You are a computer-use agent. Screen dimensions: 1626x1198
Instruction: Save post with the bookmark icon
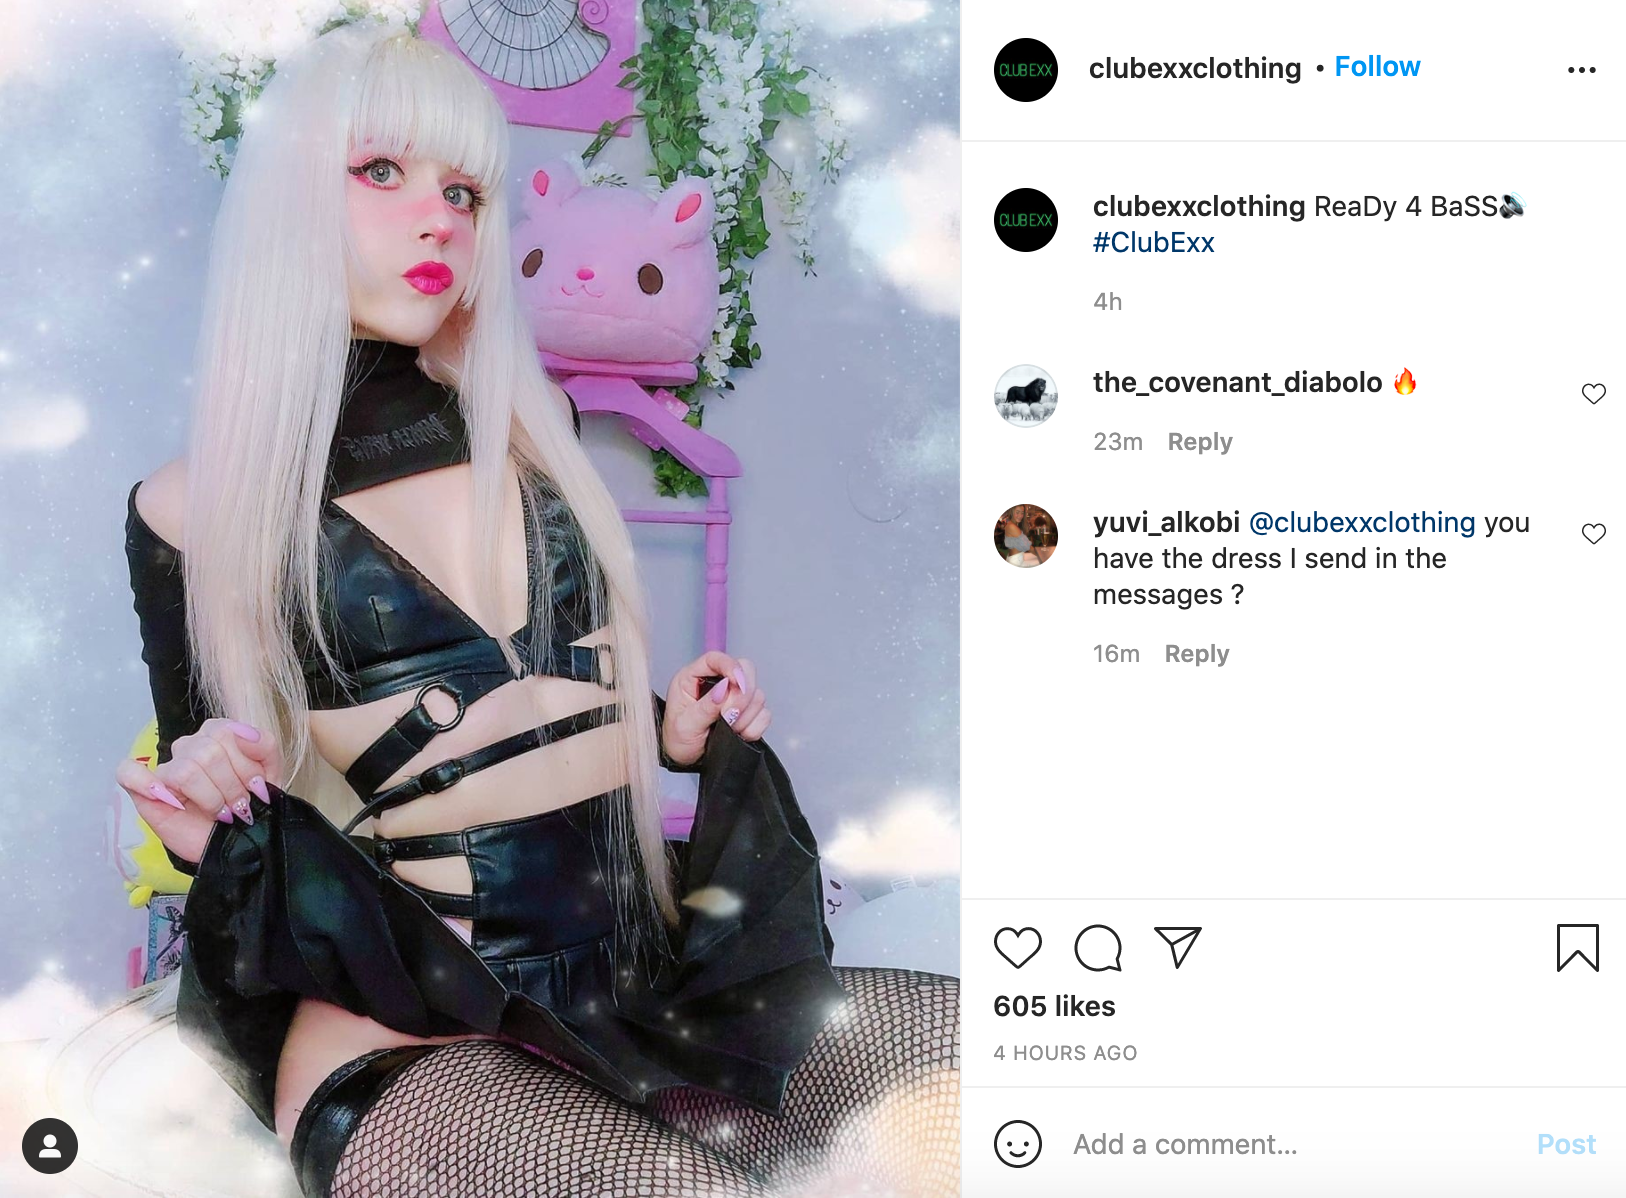1578,947
